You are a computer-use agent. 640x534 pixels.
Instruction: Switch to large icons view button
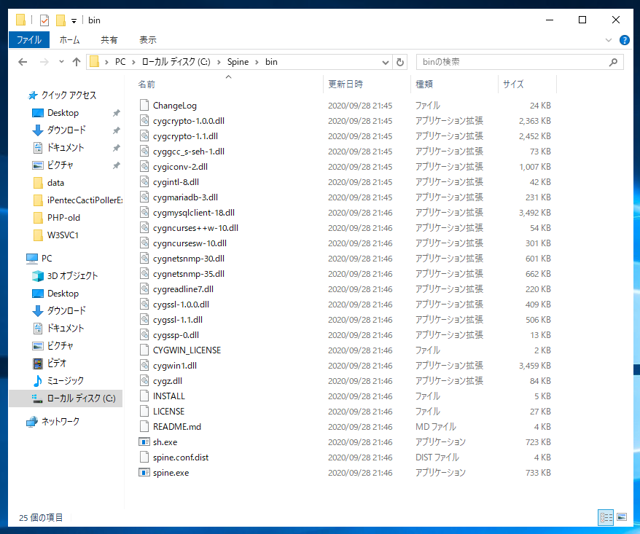(x=622, y=518)
